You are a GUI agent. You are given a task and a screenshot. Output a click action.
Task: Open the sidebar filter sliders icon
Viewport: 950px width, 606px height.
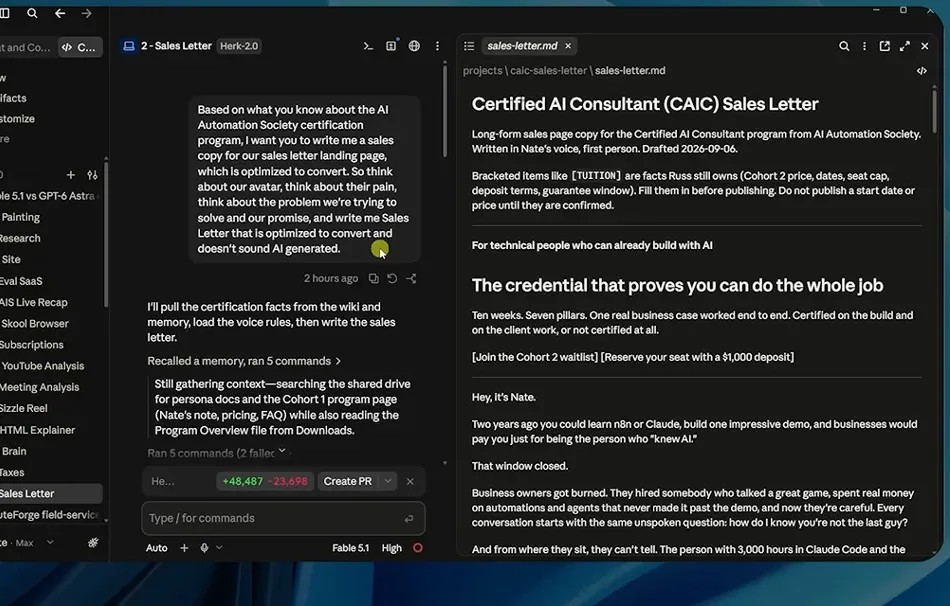pyautogui.click(x=92, y=175)
